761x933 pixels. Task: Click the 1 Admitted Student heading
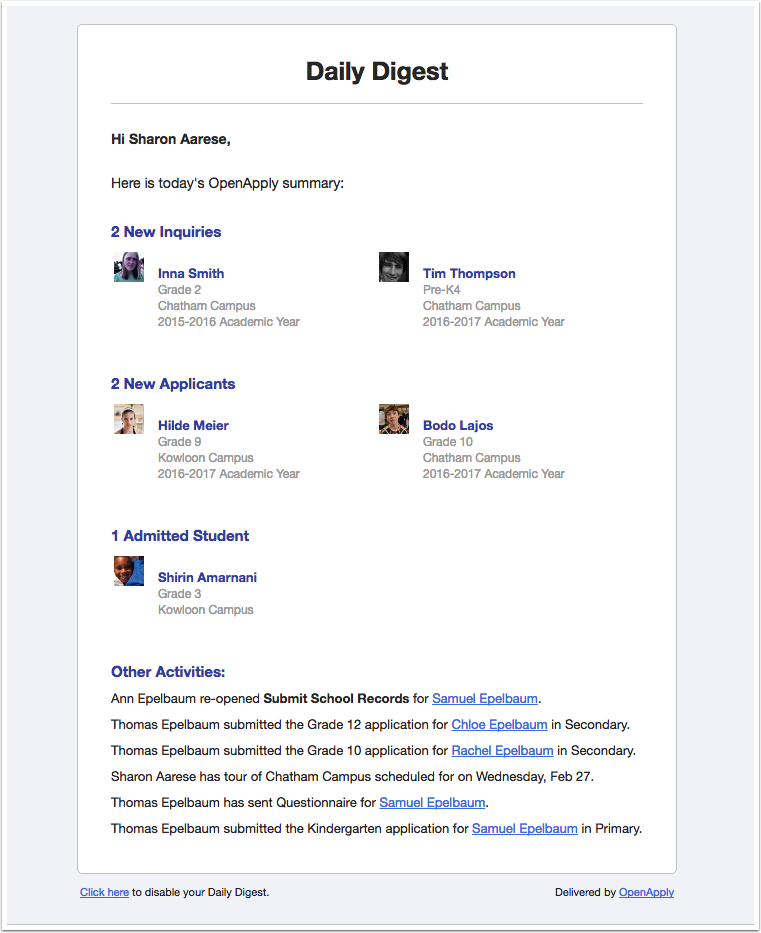(180, 536)
